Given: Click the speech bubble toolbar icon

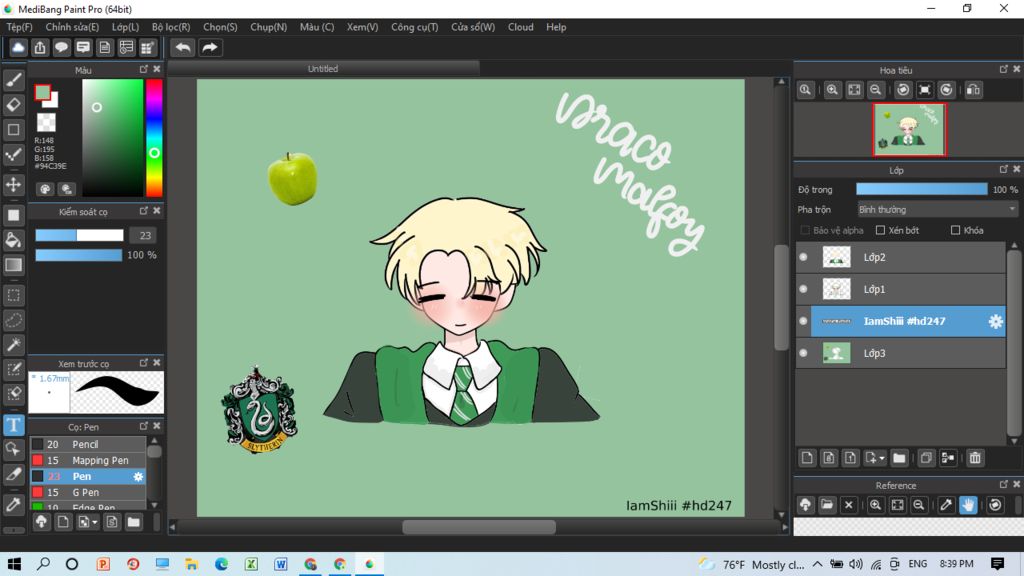Looking at the screenshot, I should [x=61, y=48].
